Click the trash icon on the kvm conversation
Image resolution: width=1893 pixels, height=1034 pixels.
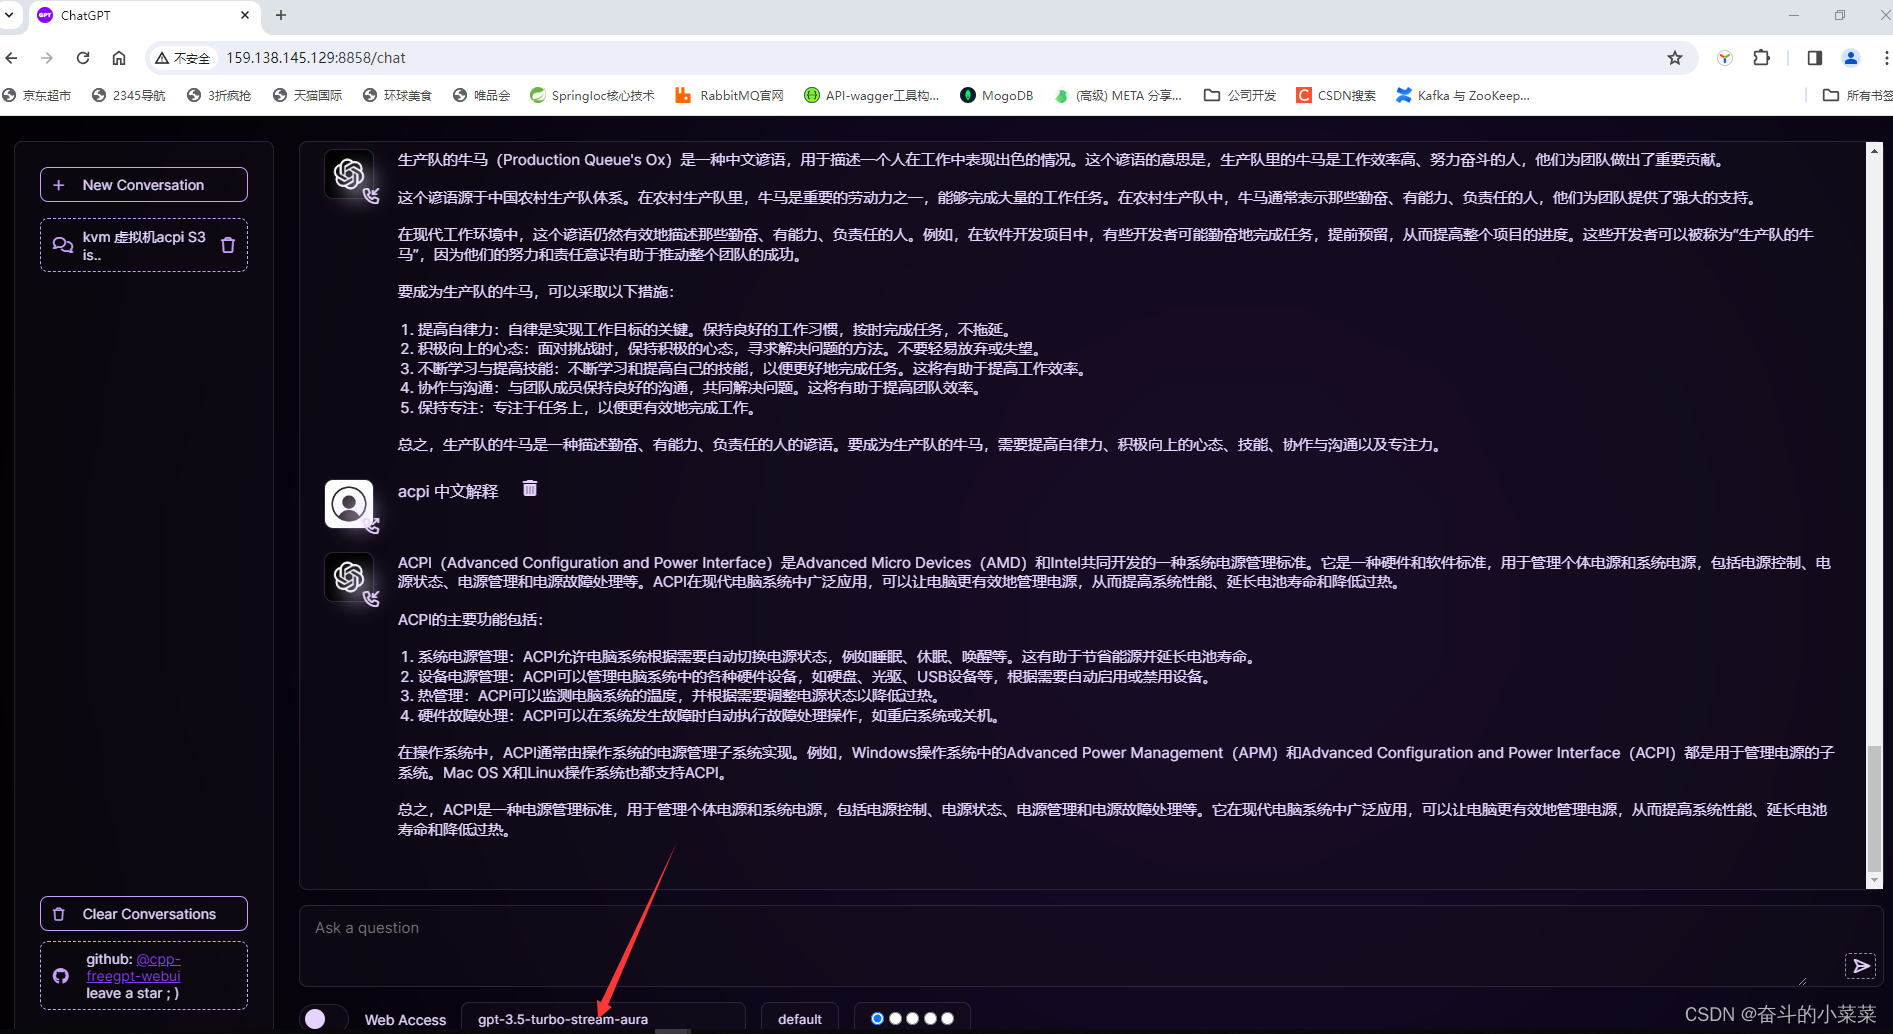(228, 244)
